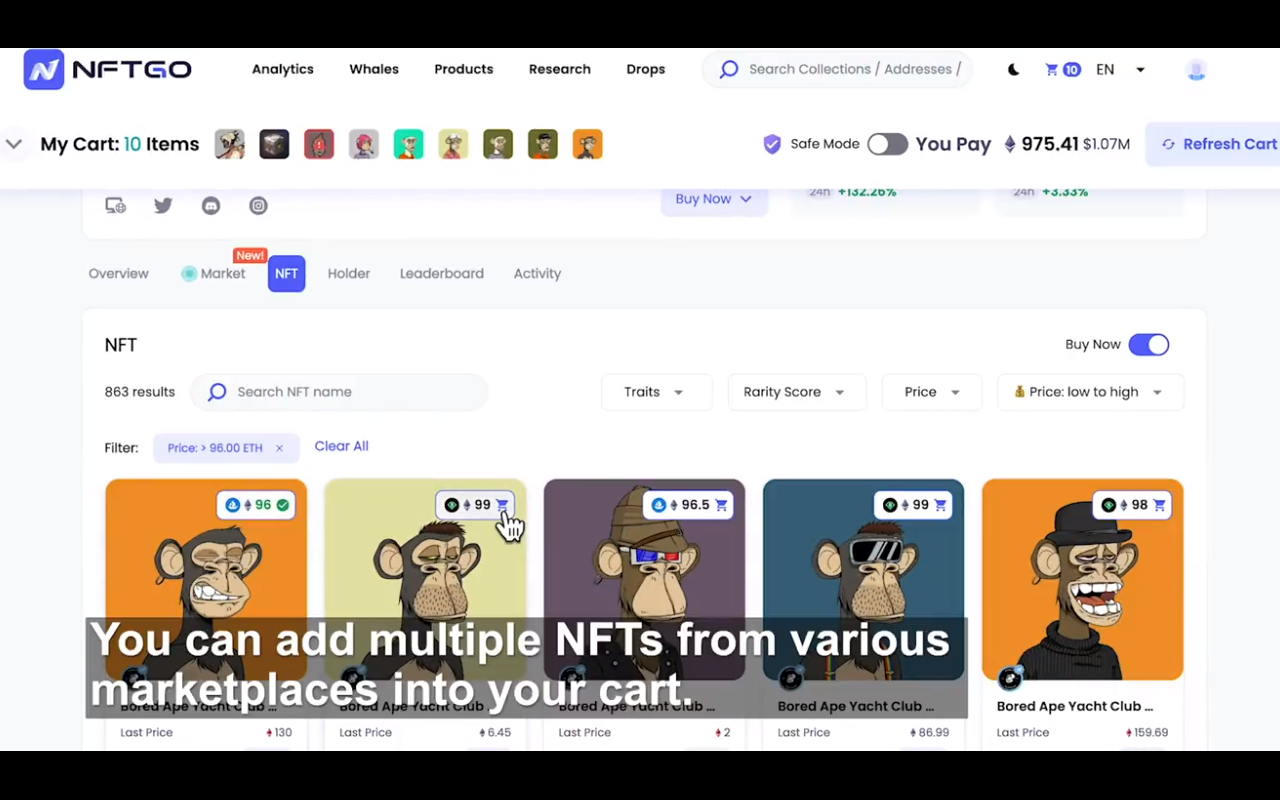Disable the Buy Now toggle
1280x800 pixels.
tap(1148, 344)
